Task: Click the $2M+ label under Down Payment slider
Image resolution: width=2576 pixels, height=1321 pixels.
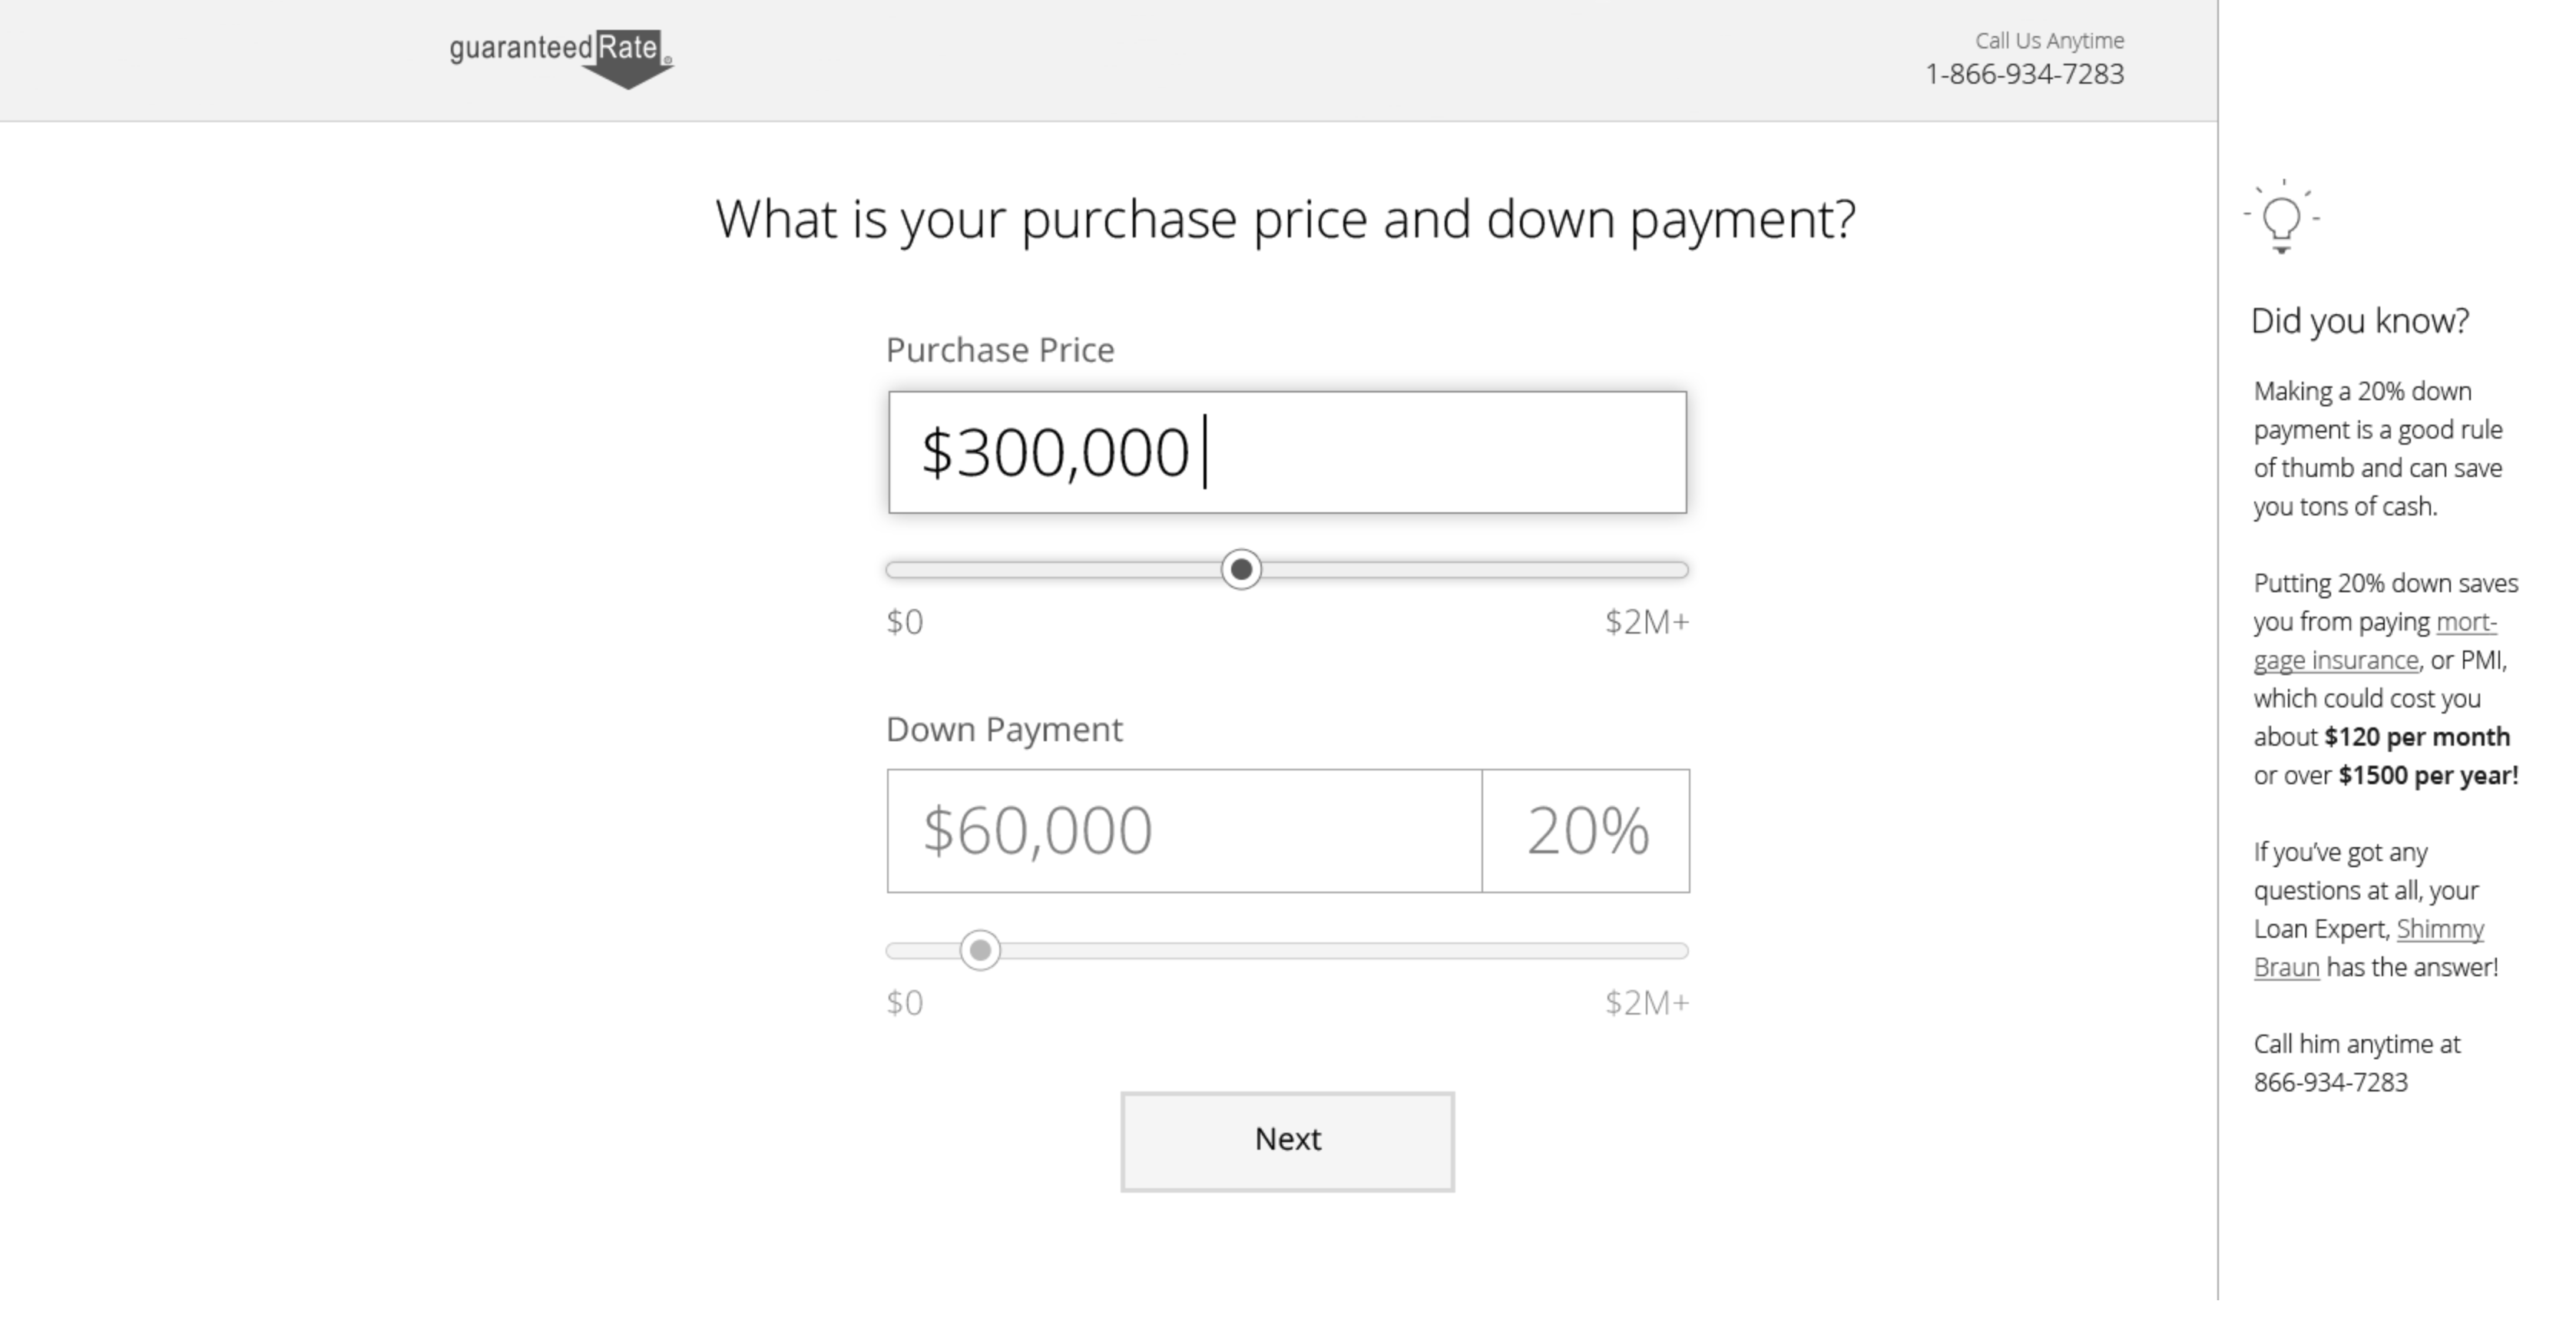Action: (1646, 1003)
